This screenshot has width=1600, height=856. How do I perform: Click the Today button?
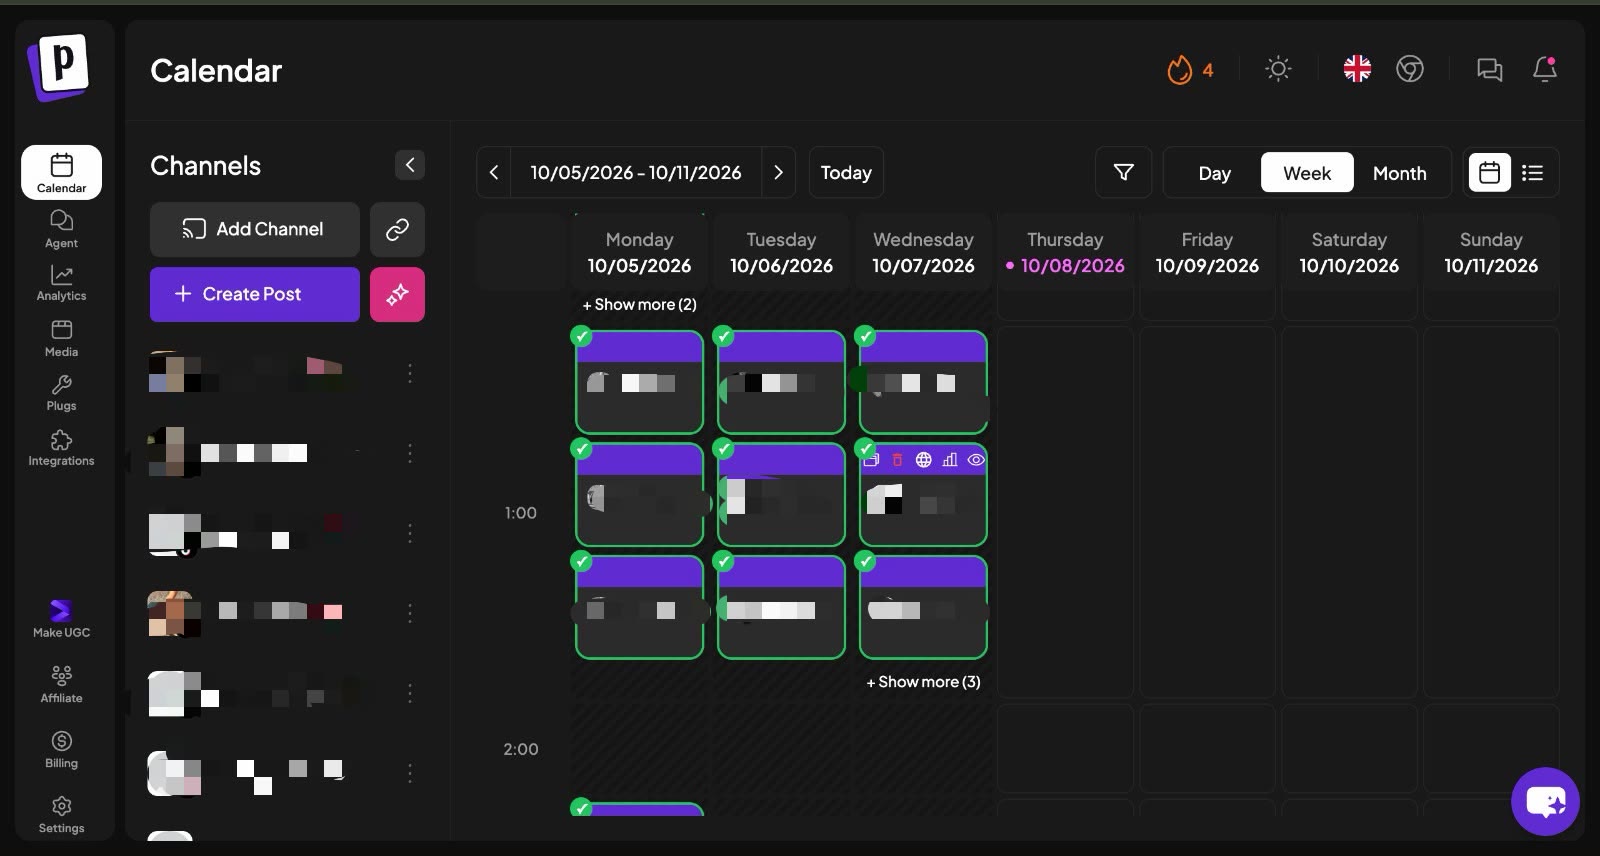[x=846, y=172]
